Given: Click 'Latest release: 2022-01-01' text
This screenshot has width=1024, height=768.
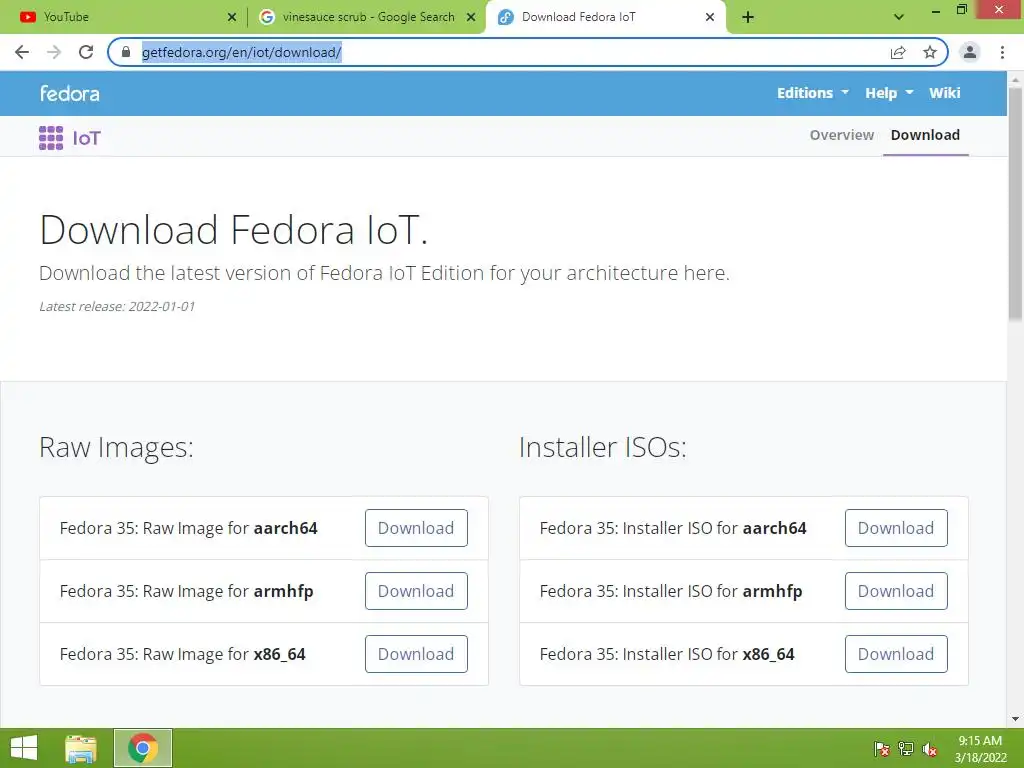Looking at the screenshot, I should click(x=117, y=306).
